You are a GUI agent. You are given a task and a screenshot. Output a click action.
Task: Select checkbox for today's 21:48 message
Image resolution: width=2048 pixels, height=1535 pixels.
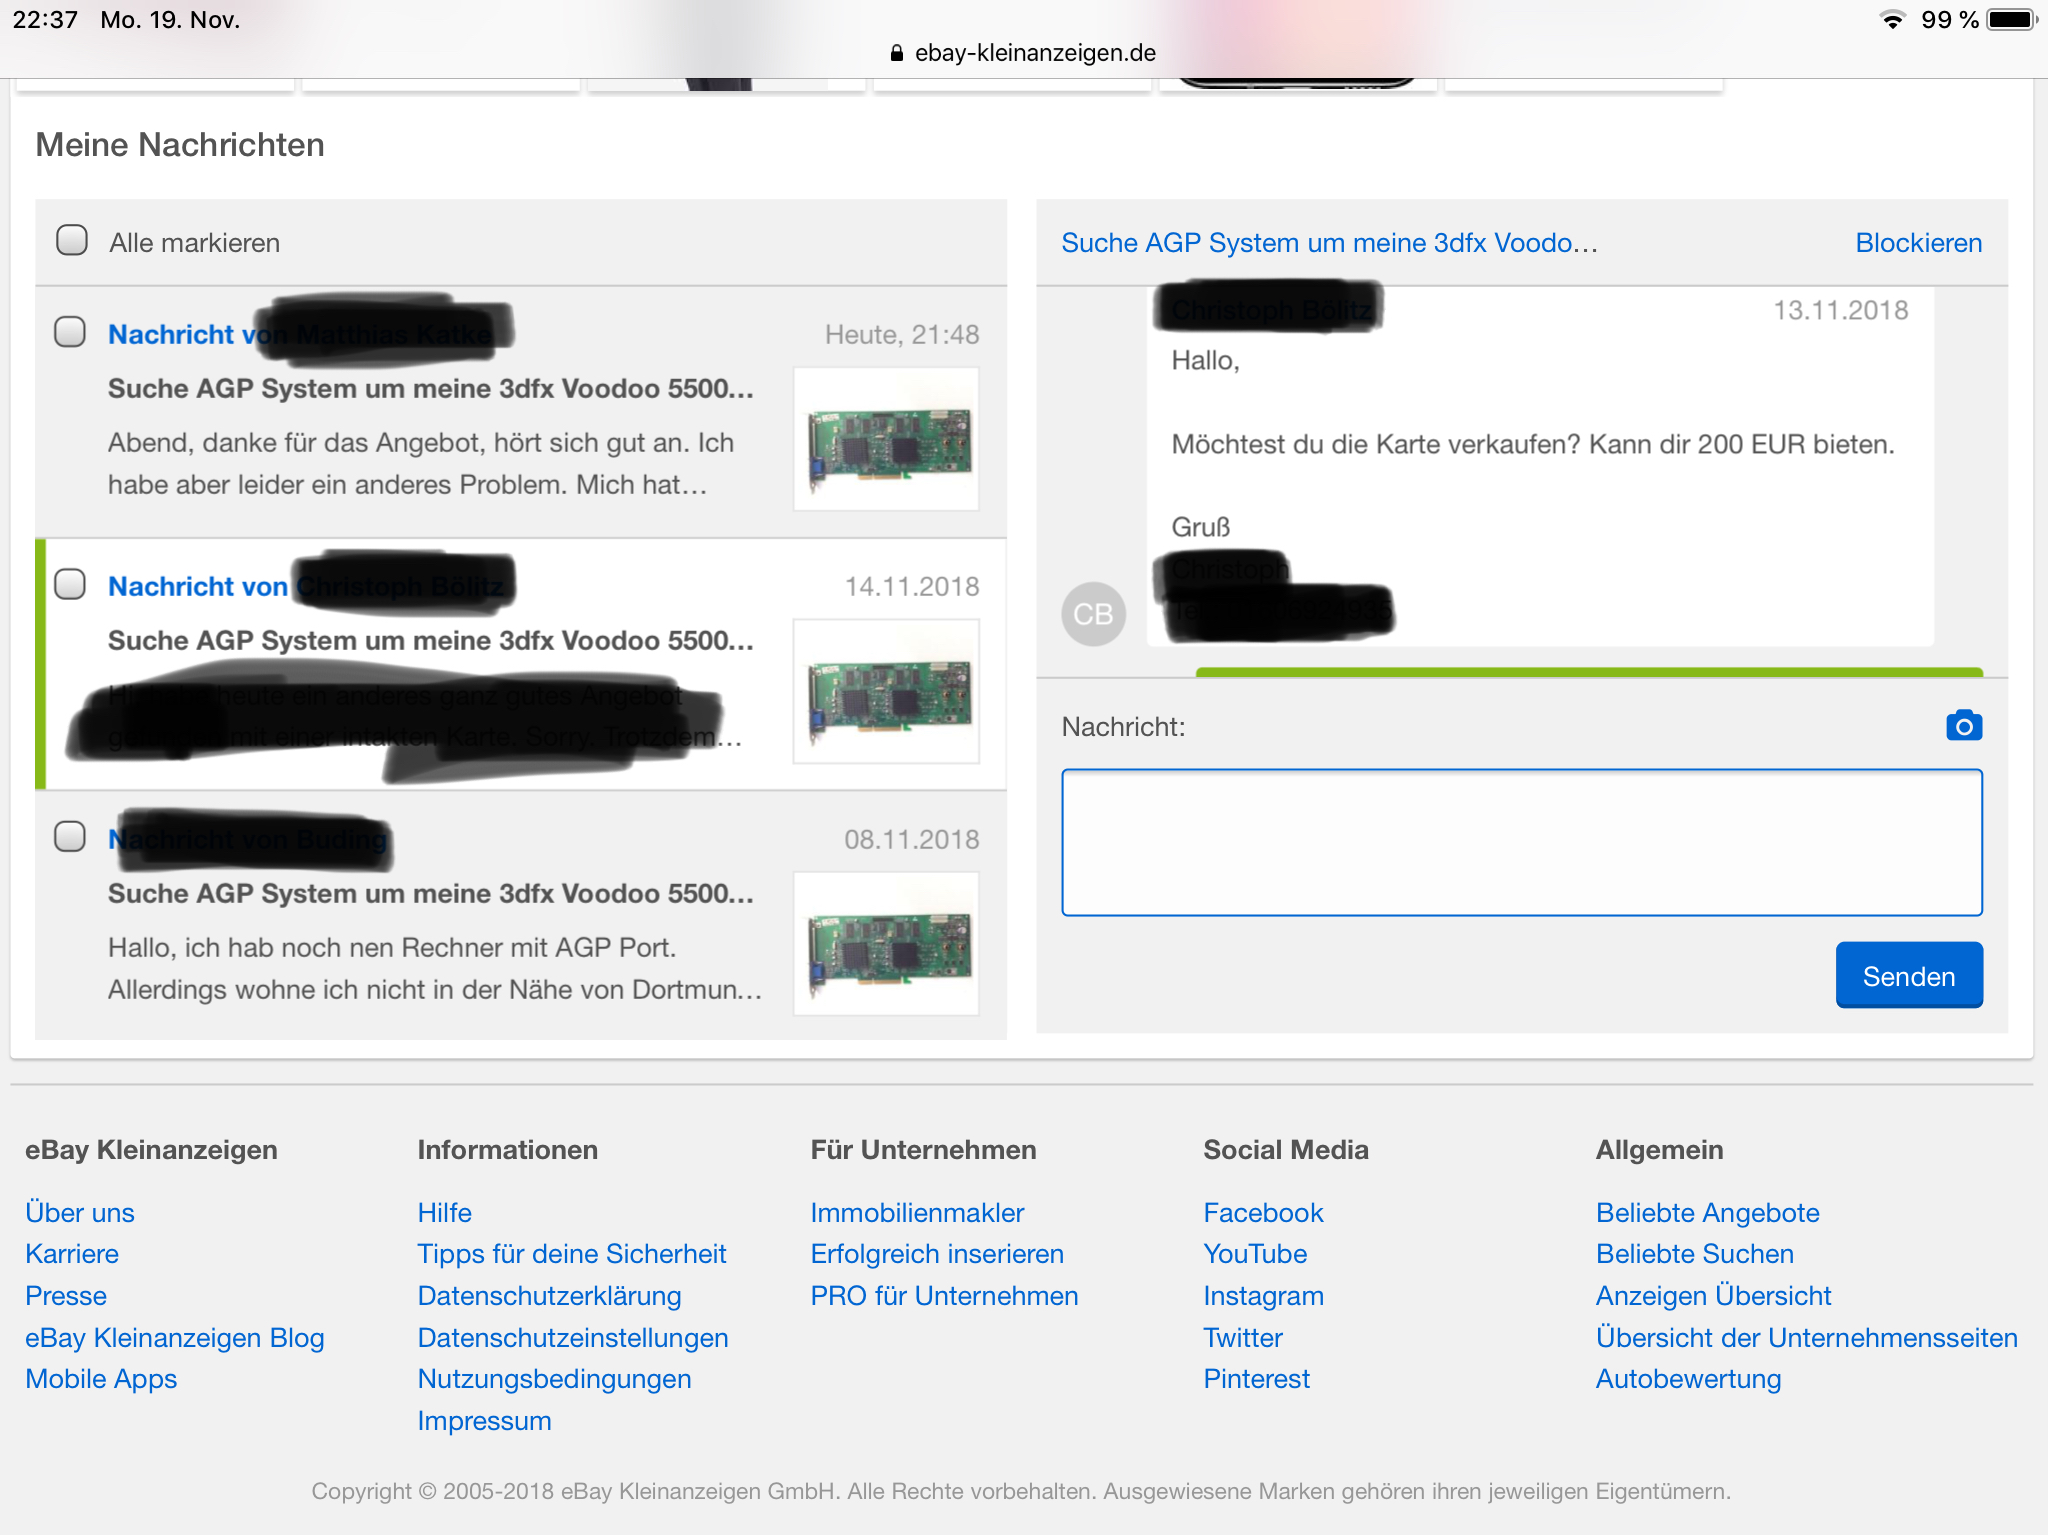tap(70, 332)
